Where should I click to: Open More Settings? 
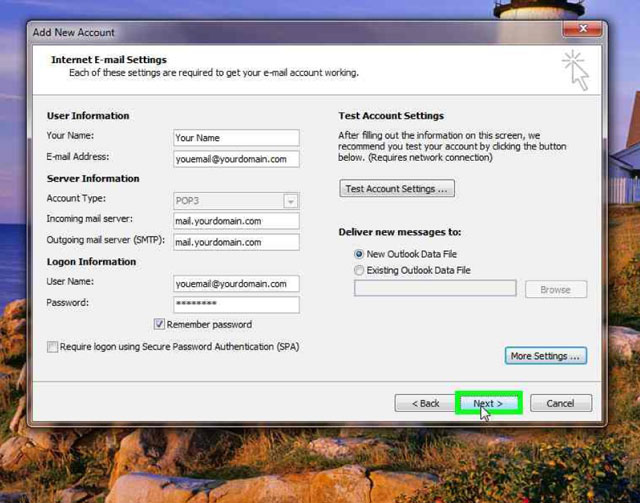[x=546, y=356]
